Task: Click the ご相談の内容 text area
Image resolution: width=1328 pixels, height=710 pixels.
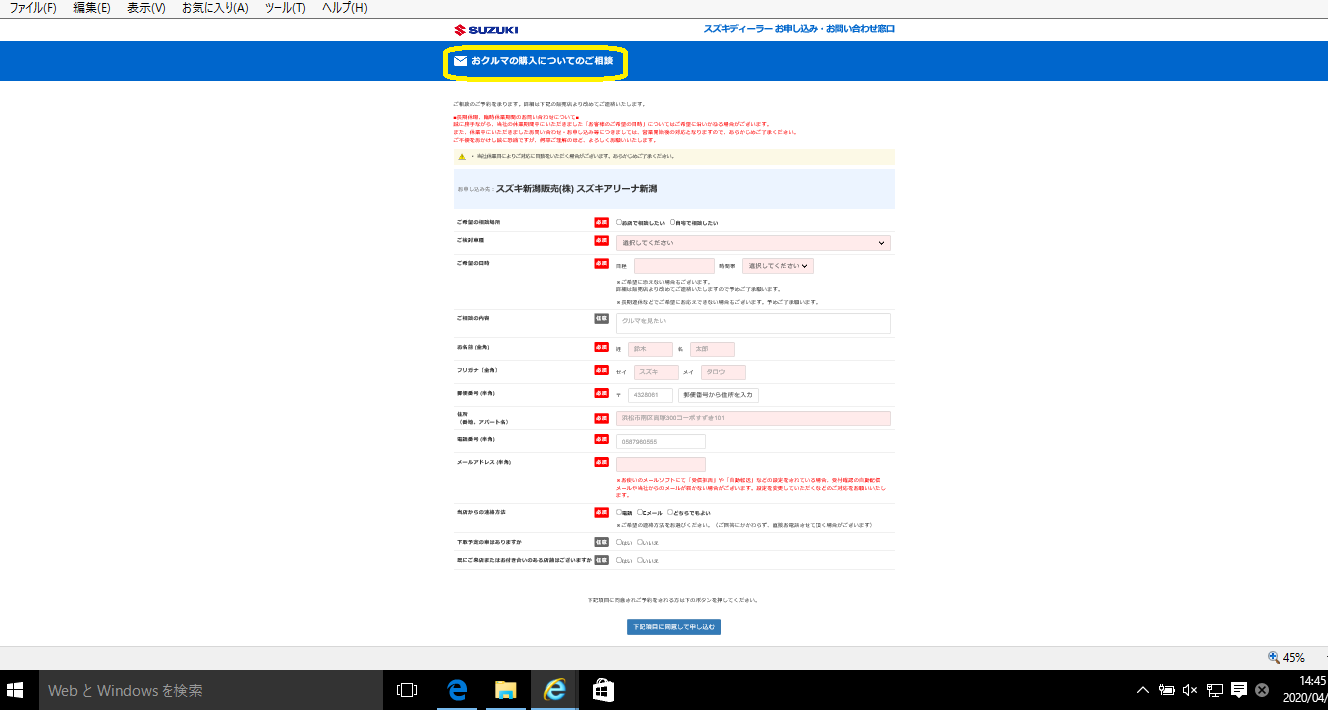Action: coord(753,323)
